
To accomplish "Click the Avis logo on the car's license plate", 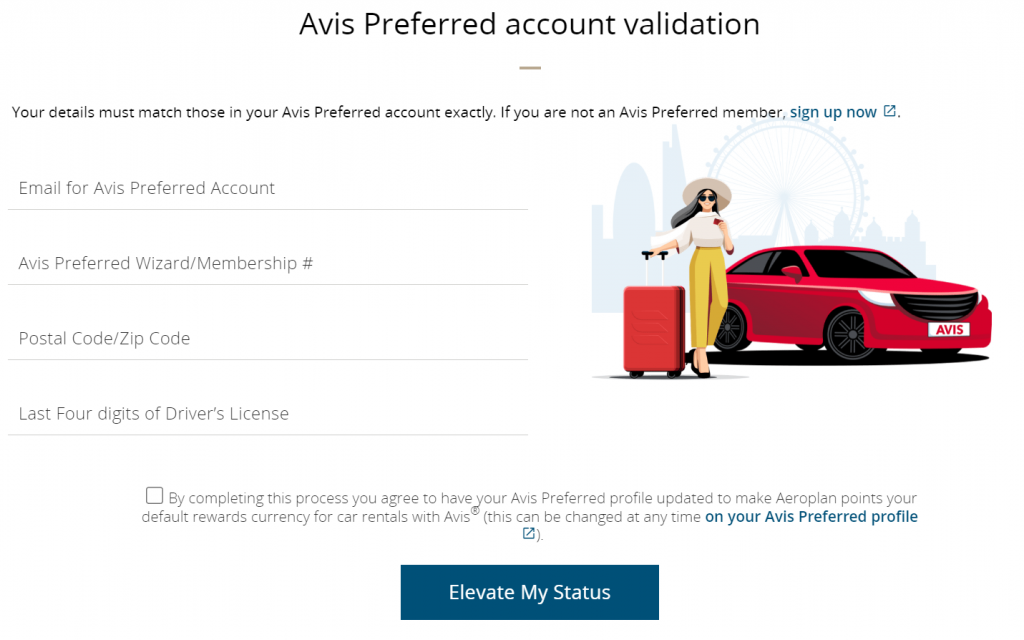I will tap(949, 328).
